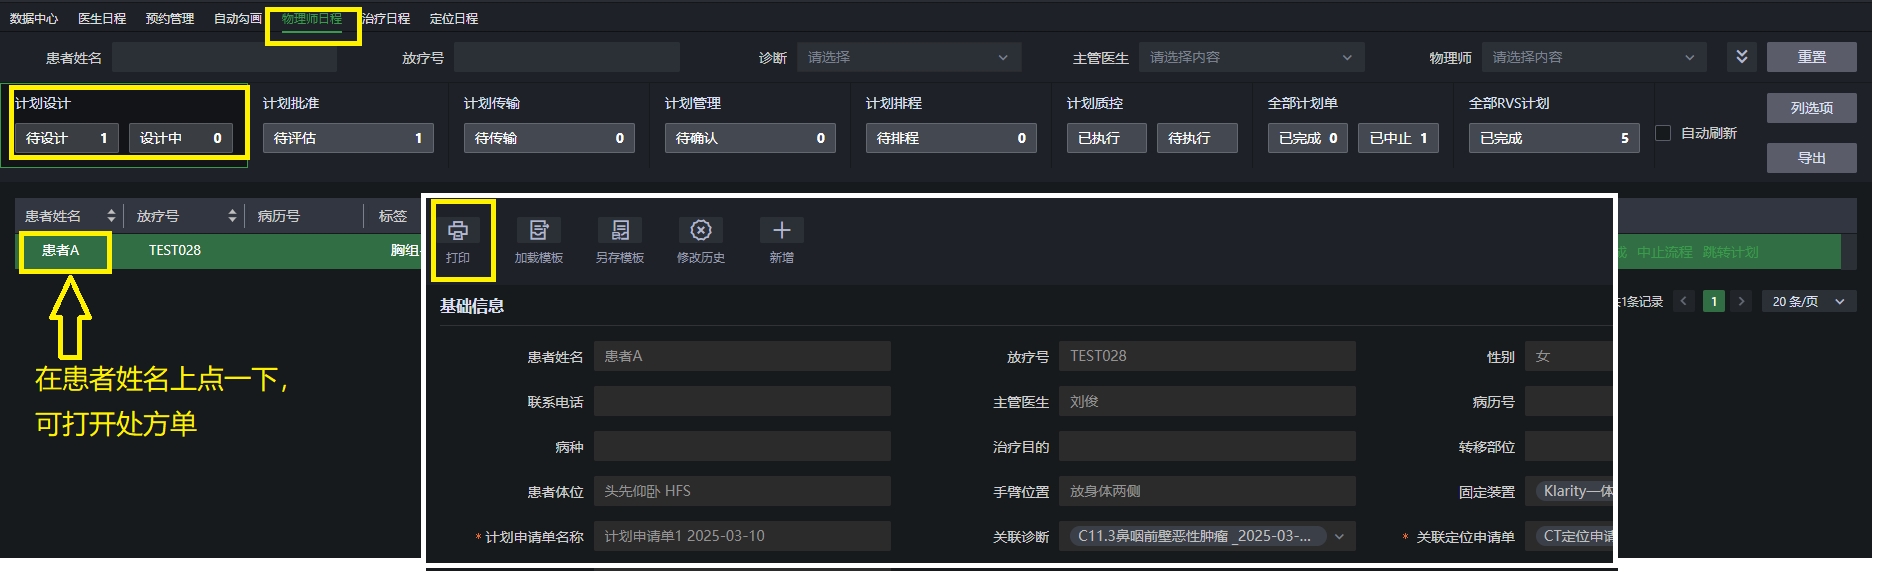Open the 诊断 dropdown
This screenshot has width=1878, height=574.
(909, 57)
